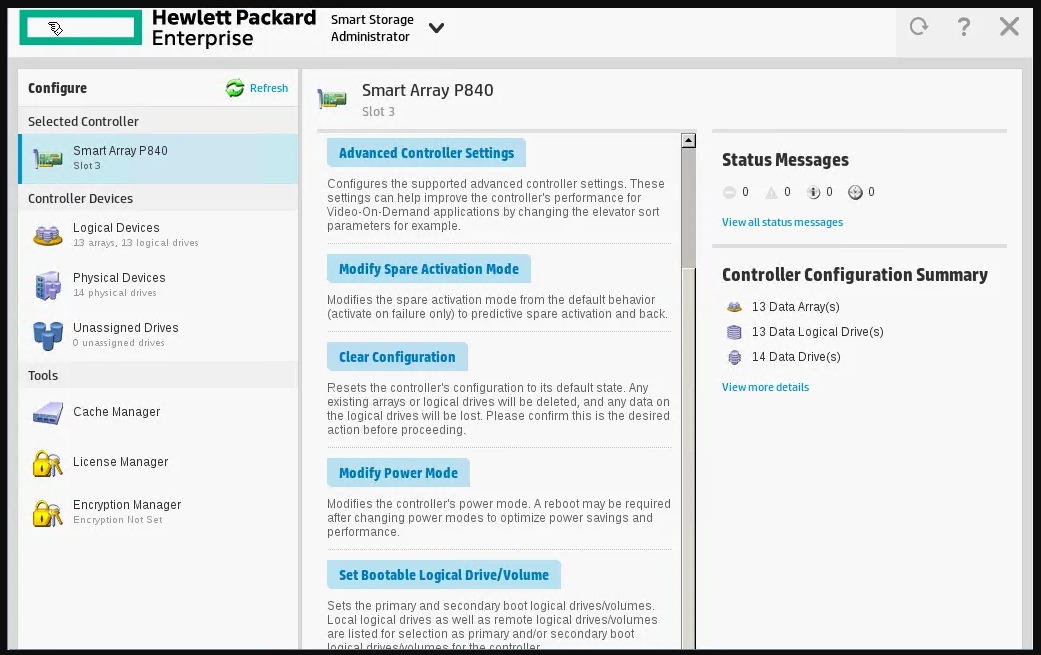Open Unassigned Drives
Screen dimensions: 1041x655
click(x=159, y=334)
